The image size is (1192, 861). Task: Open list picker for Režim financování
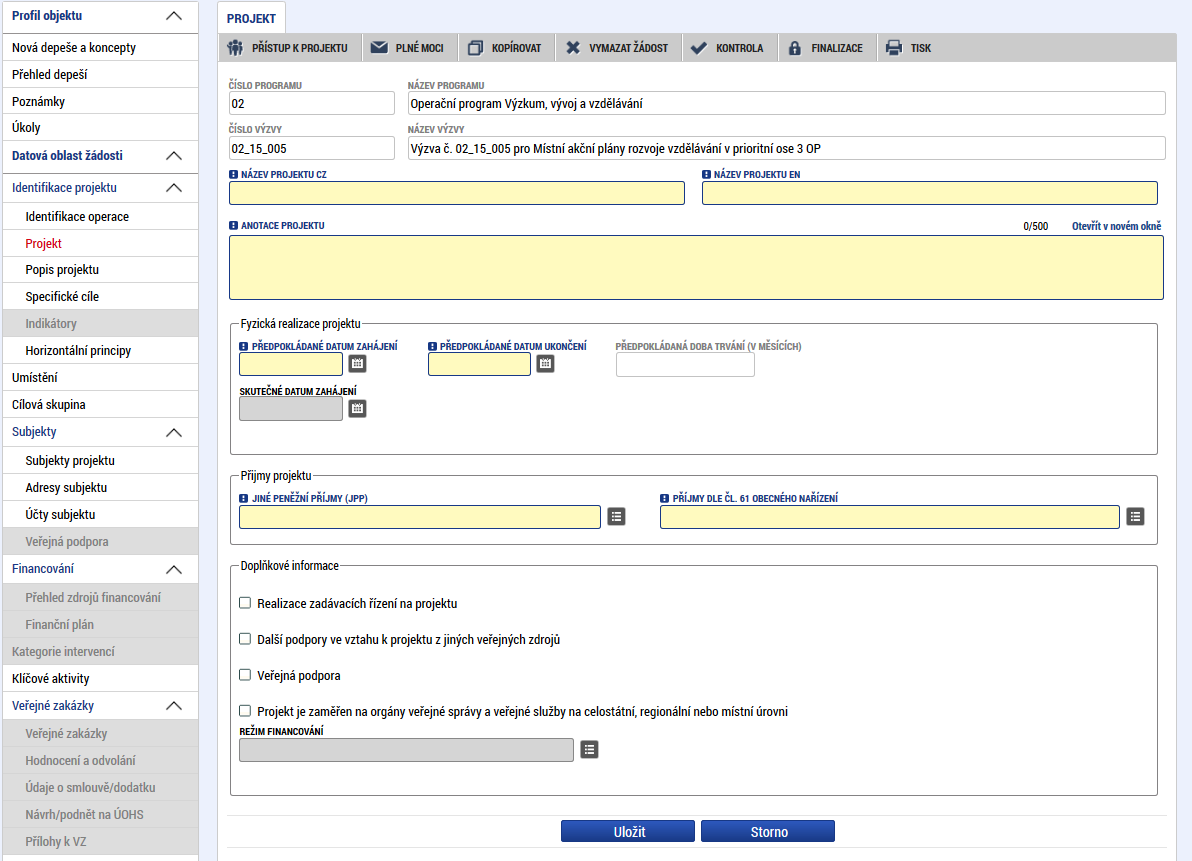click(589, 749)
